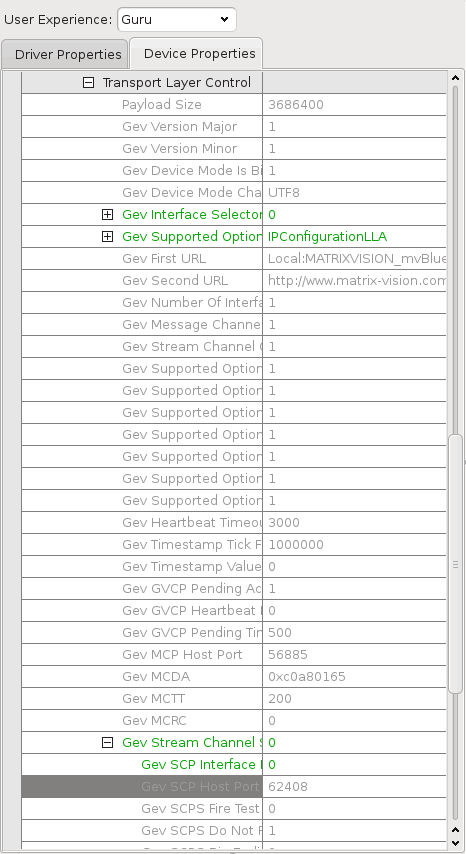Select the Device Properties tab

coord(197,53)
